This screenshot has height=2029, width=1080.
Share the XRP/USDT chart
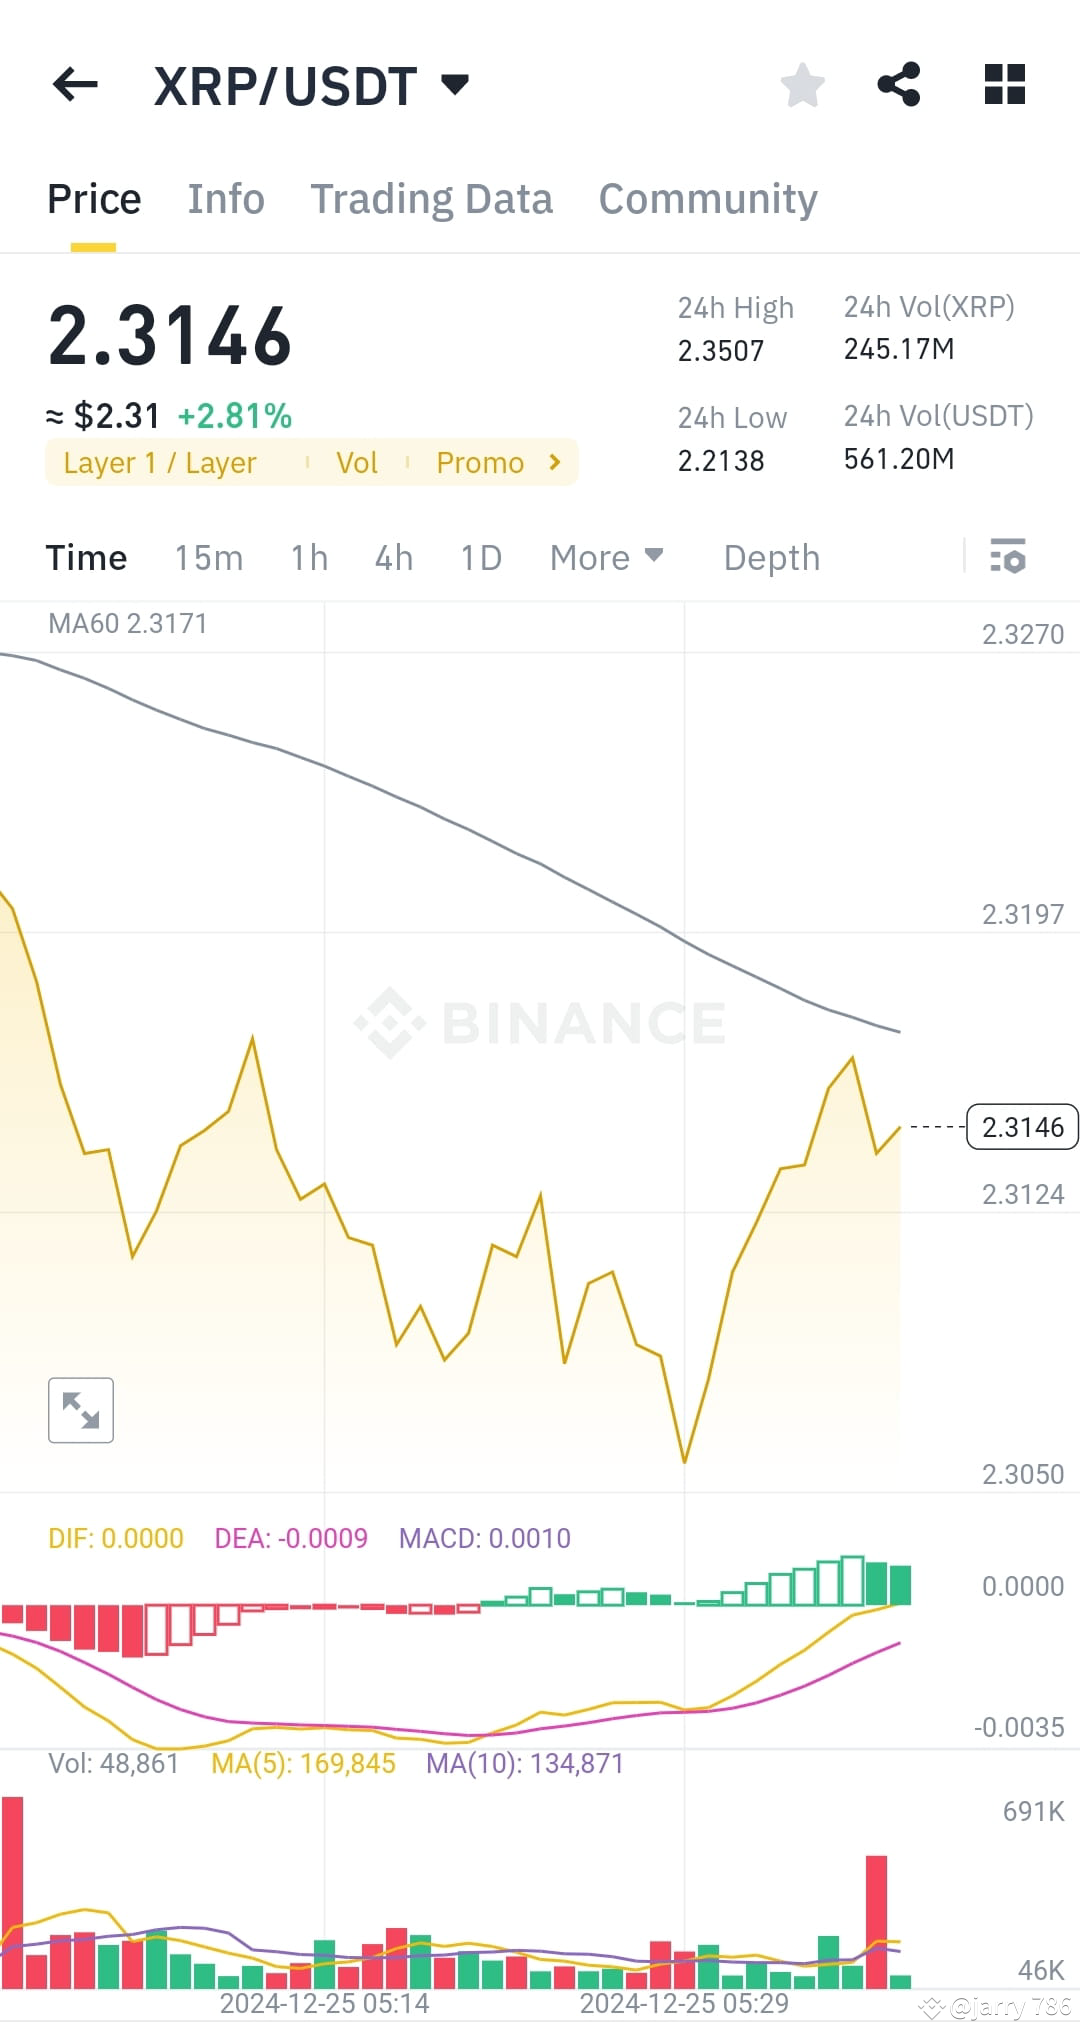898,85
